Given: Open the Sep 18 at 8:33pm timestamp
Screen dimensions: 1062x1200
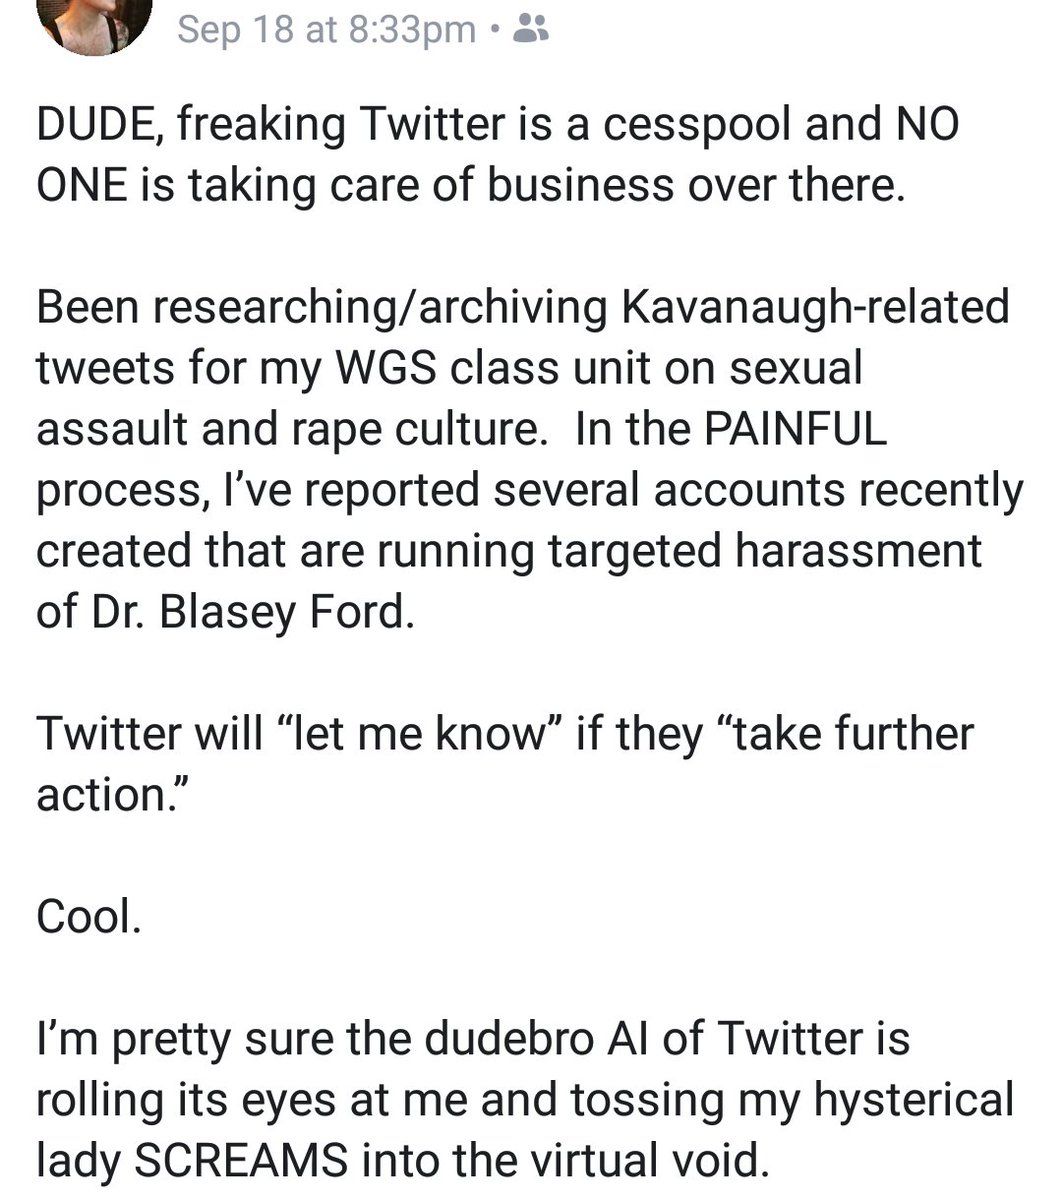Looking at the screenshot, I should 326,30.
